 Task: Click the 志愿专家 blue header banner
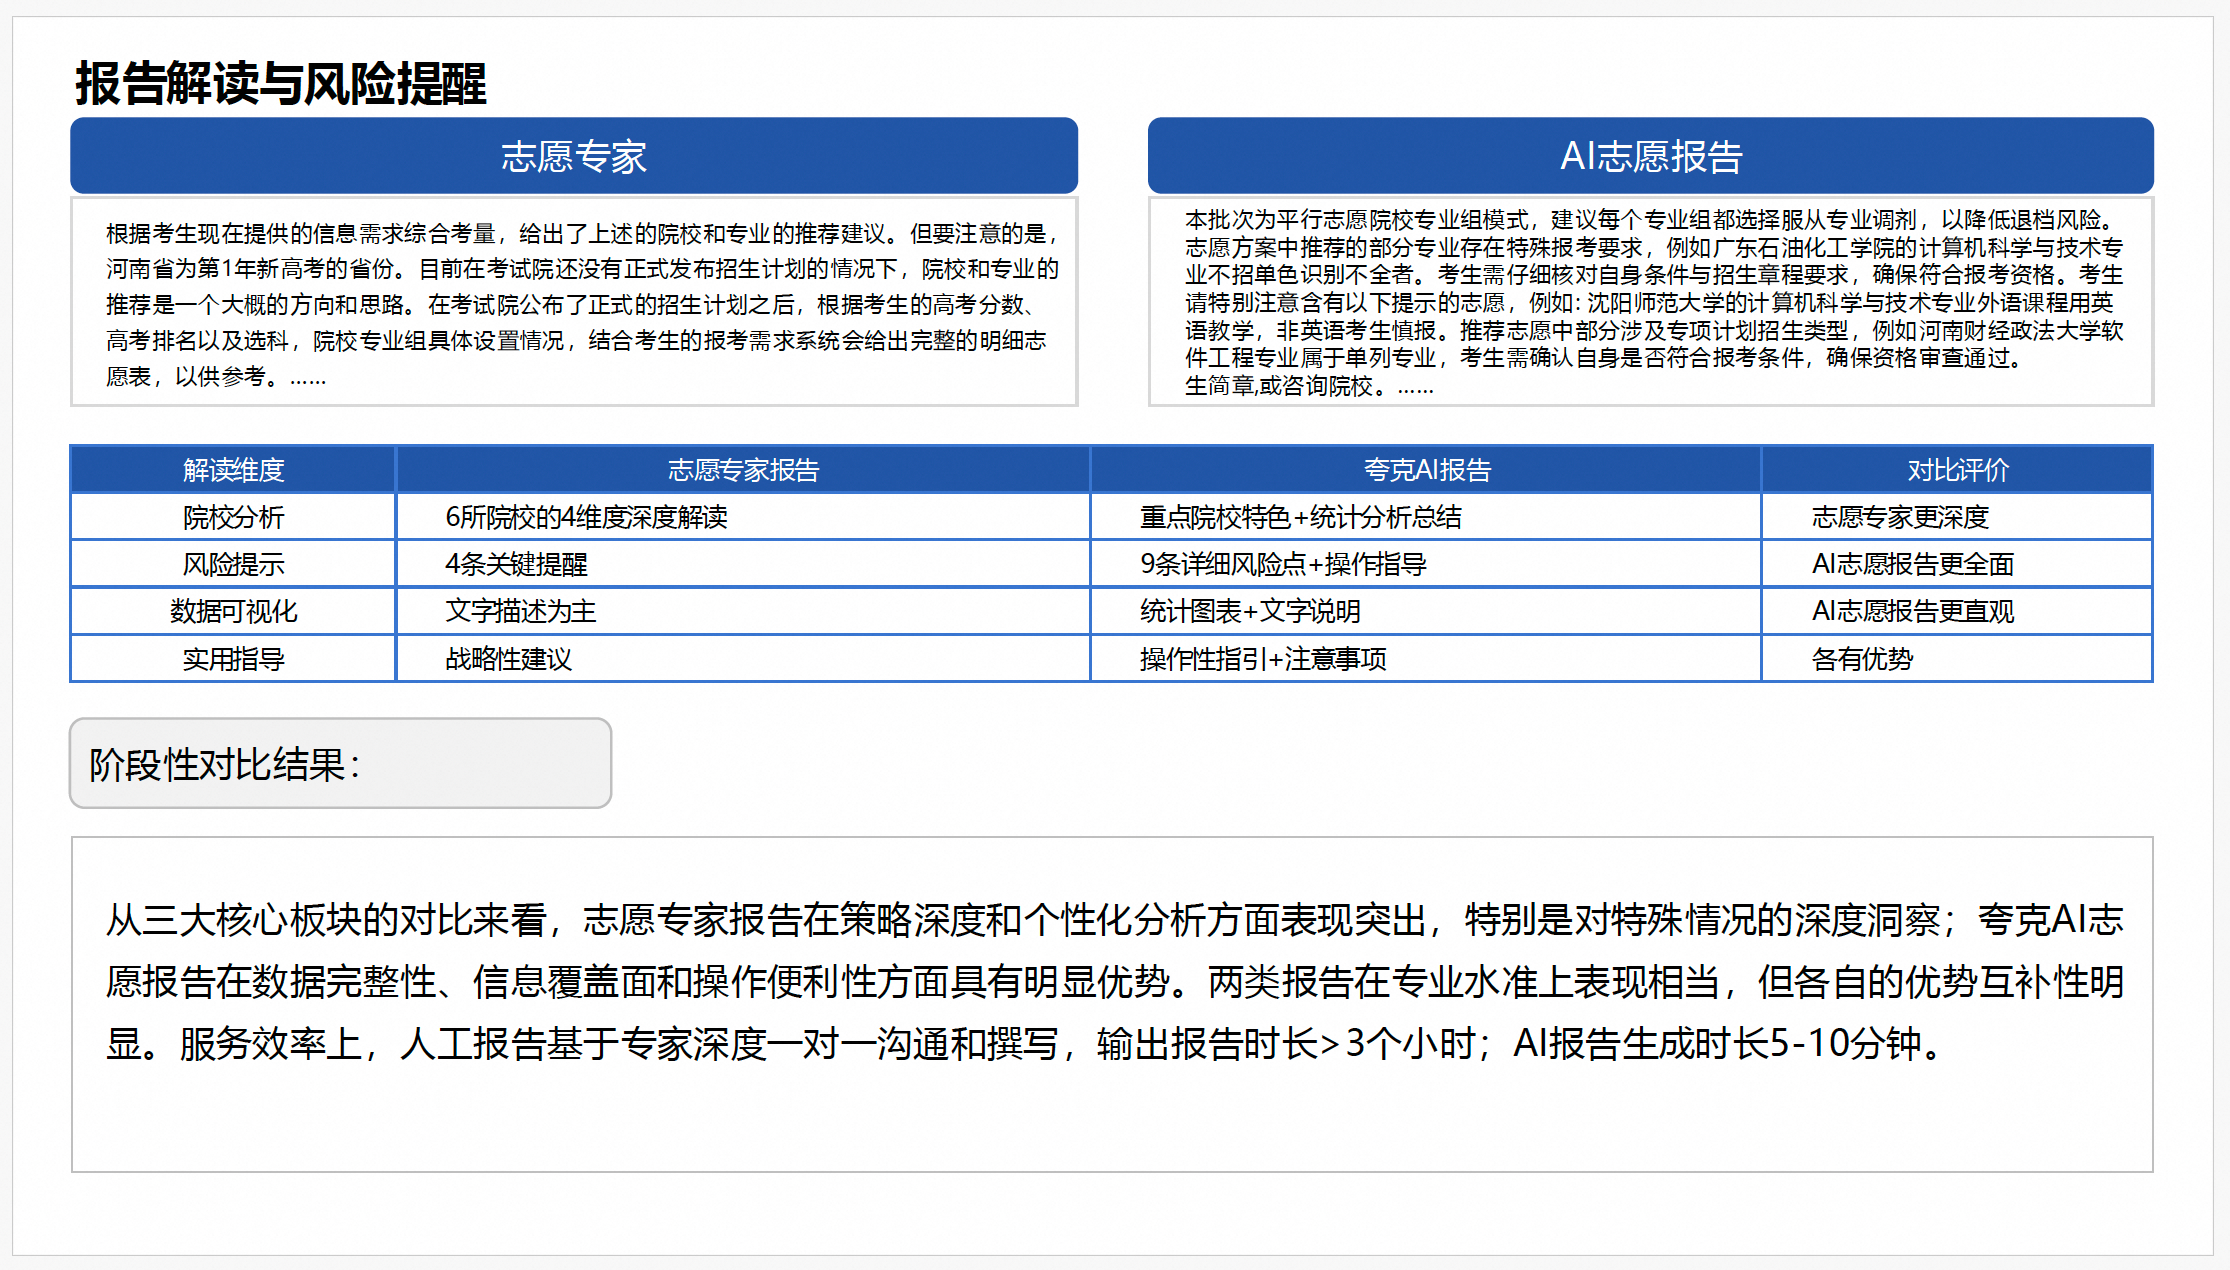573,156
